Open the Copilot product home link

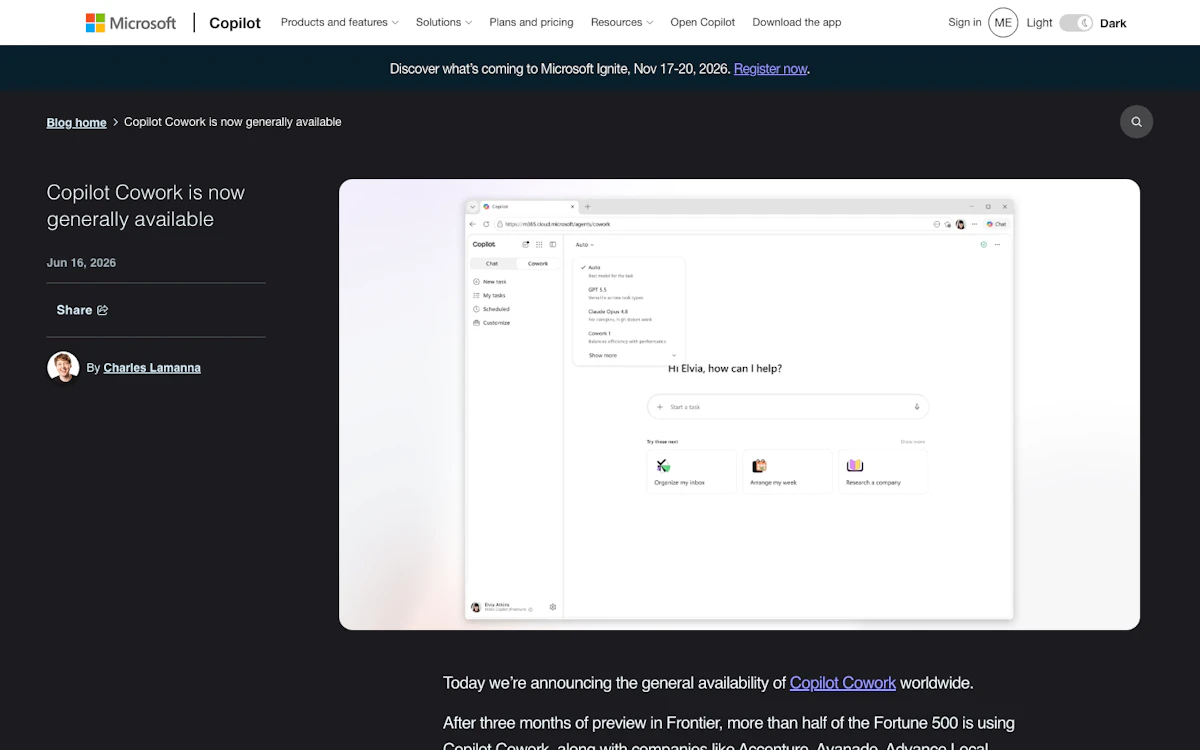tap(235, 22)
